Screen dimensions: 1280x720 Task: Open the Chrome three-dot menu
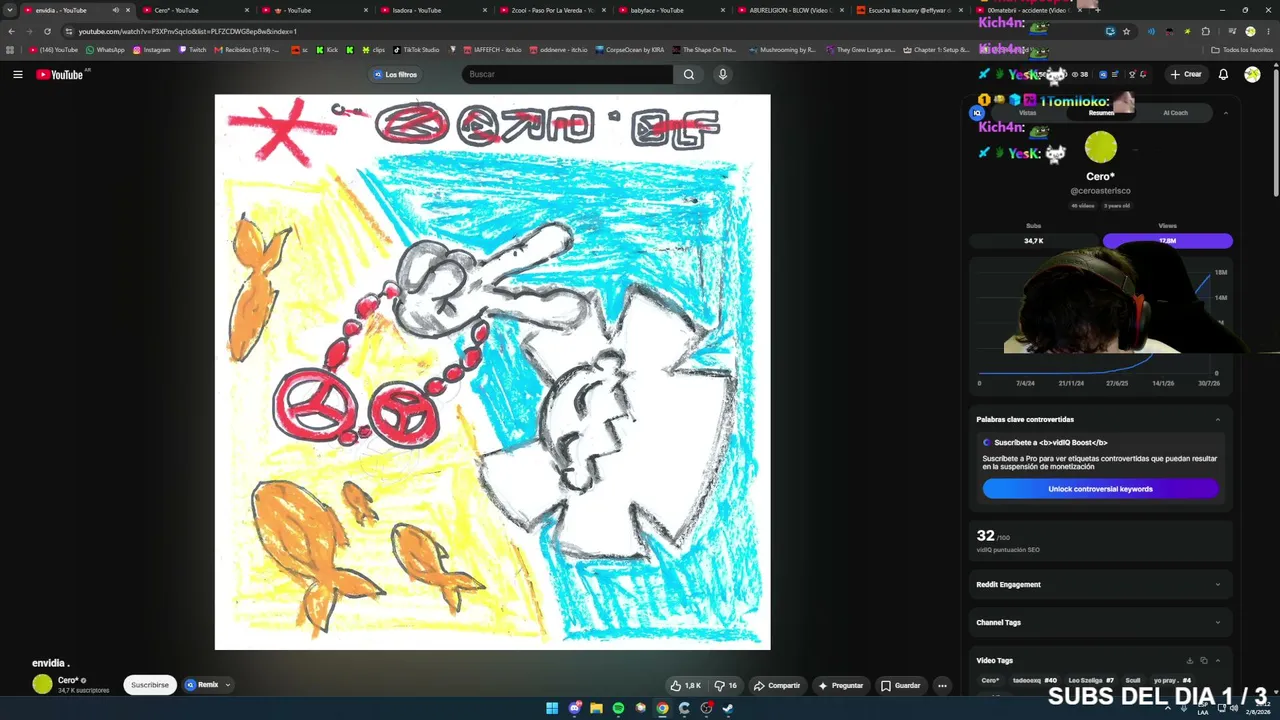(x=1268, y=31)
